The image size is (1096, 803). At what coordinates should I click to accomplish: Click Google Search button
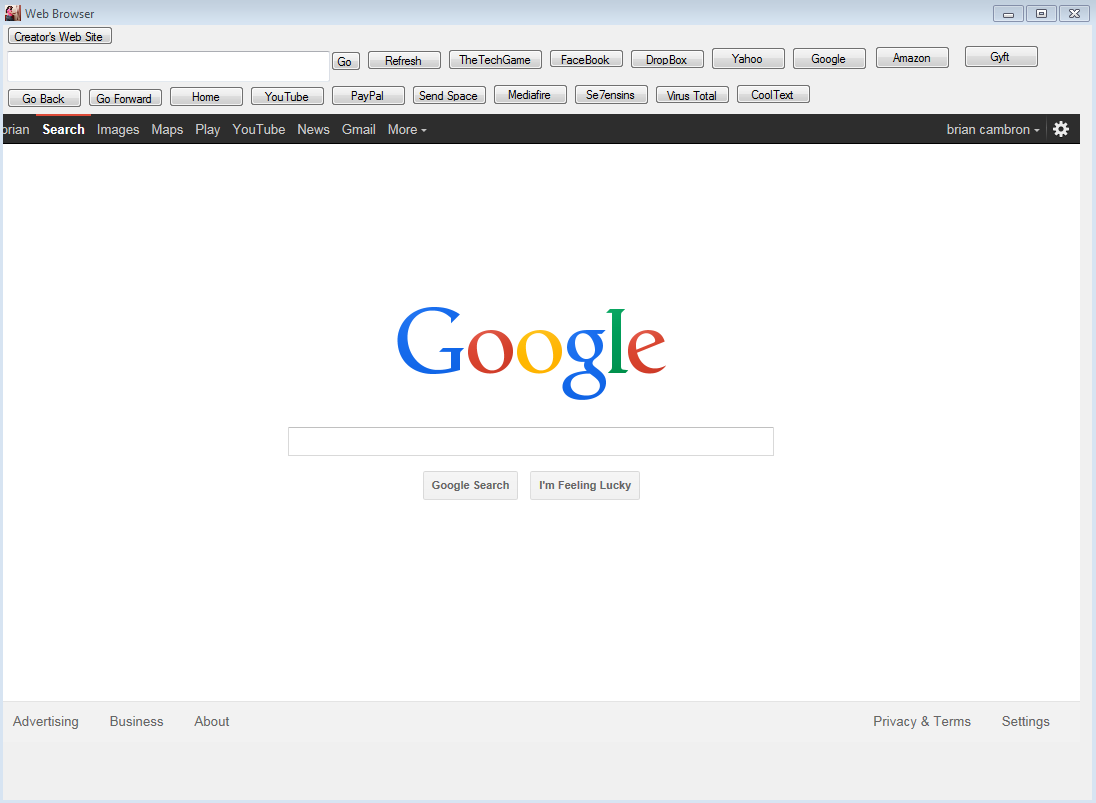point(470,486)
